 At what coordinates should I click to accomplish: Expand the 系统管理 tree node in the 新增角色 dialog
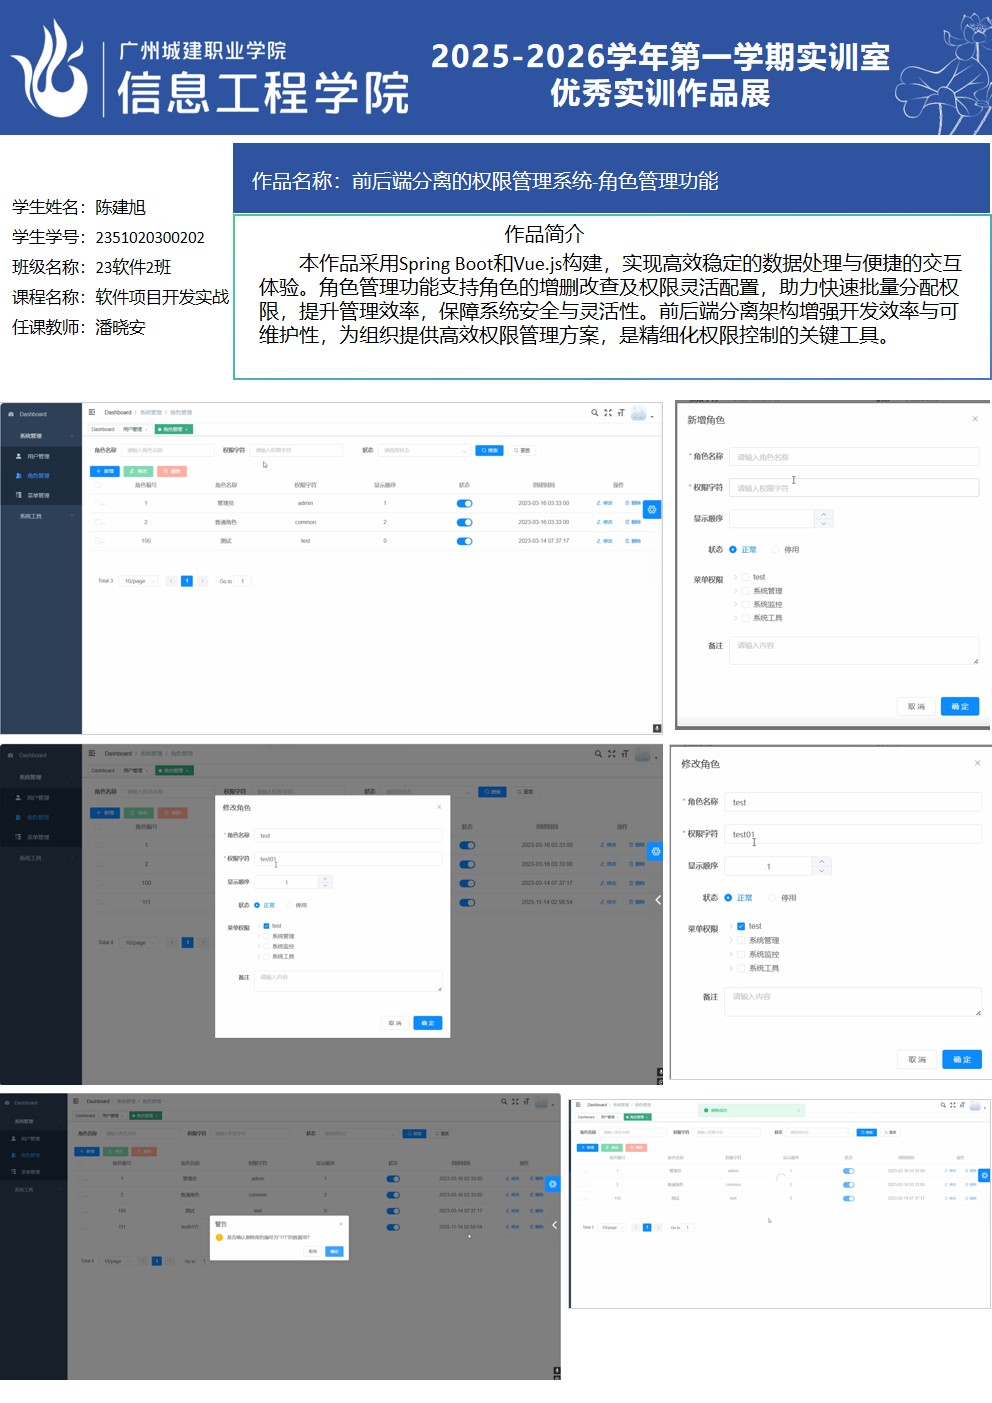(x=736, y=591)
